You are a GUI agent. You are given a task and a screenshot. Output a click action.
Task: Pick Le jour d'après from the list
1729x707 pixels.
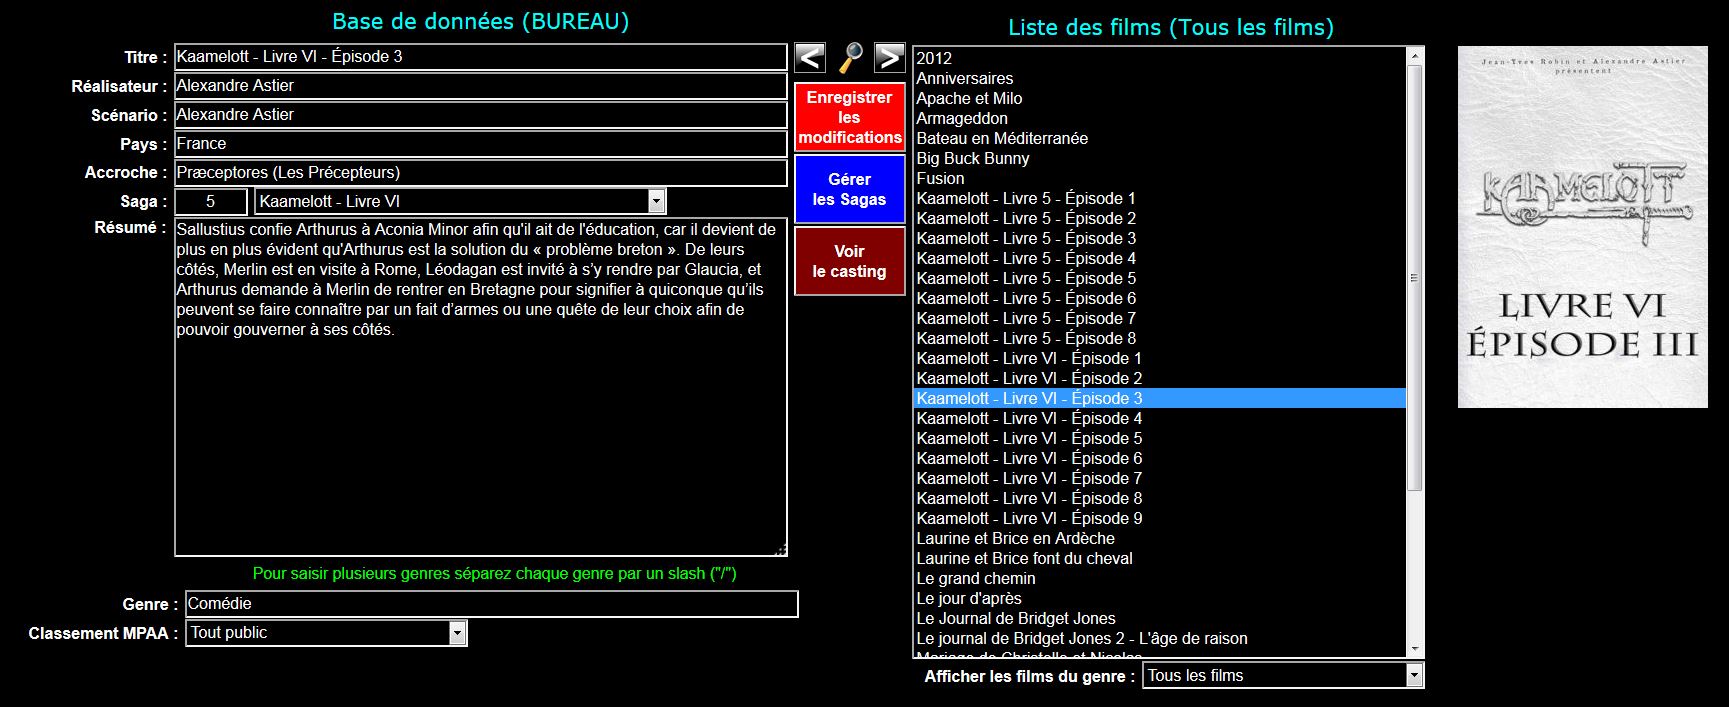pos(1160,598)
